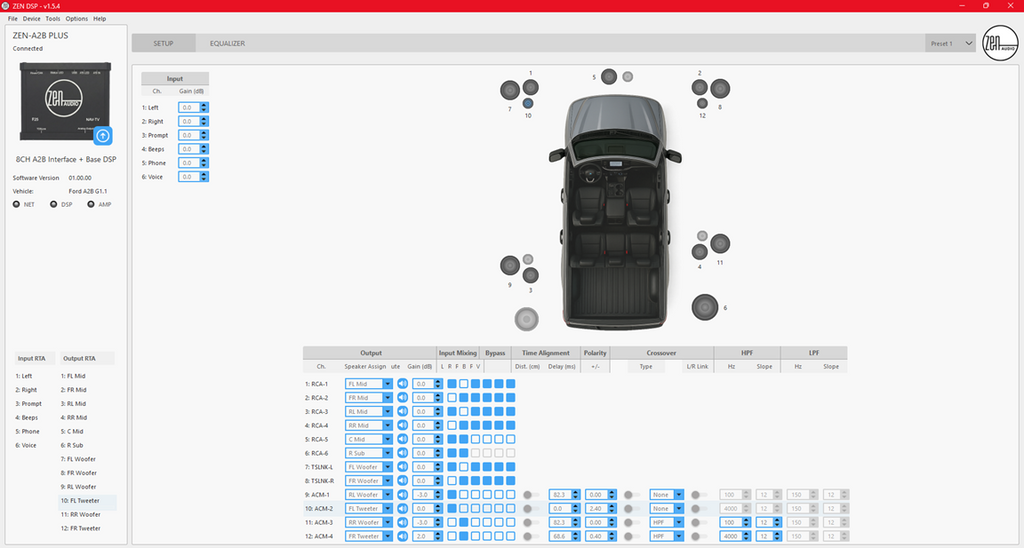
Task: Click the Zen Audio logo at top right
Action: 997,45
